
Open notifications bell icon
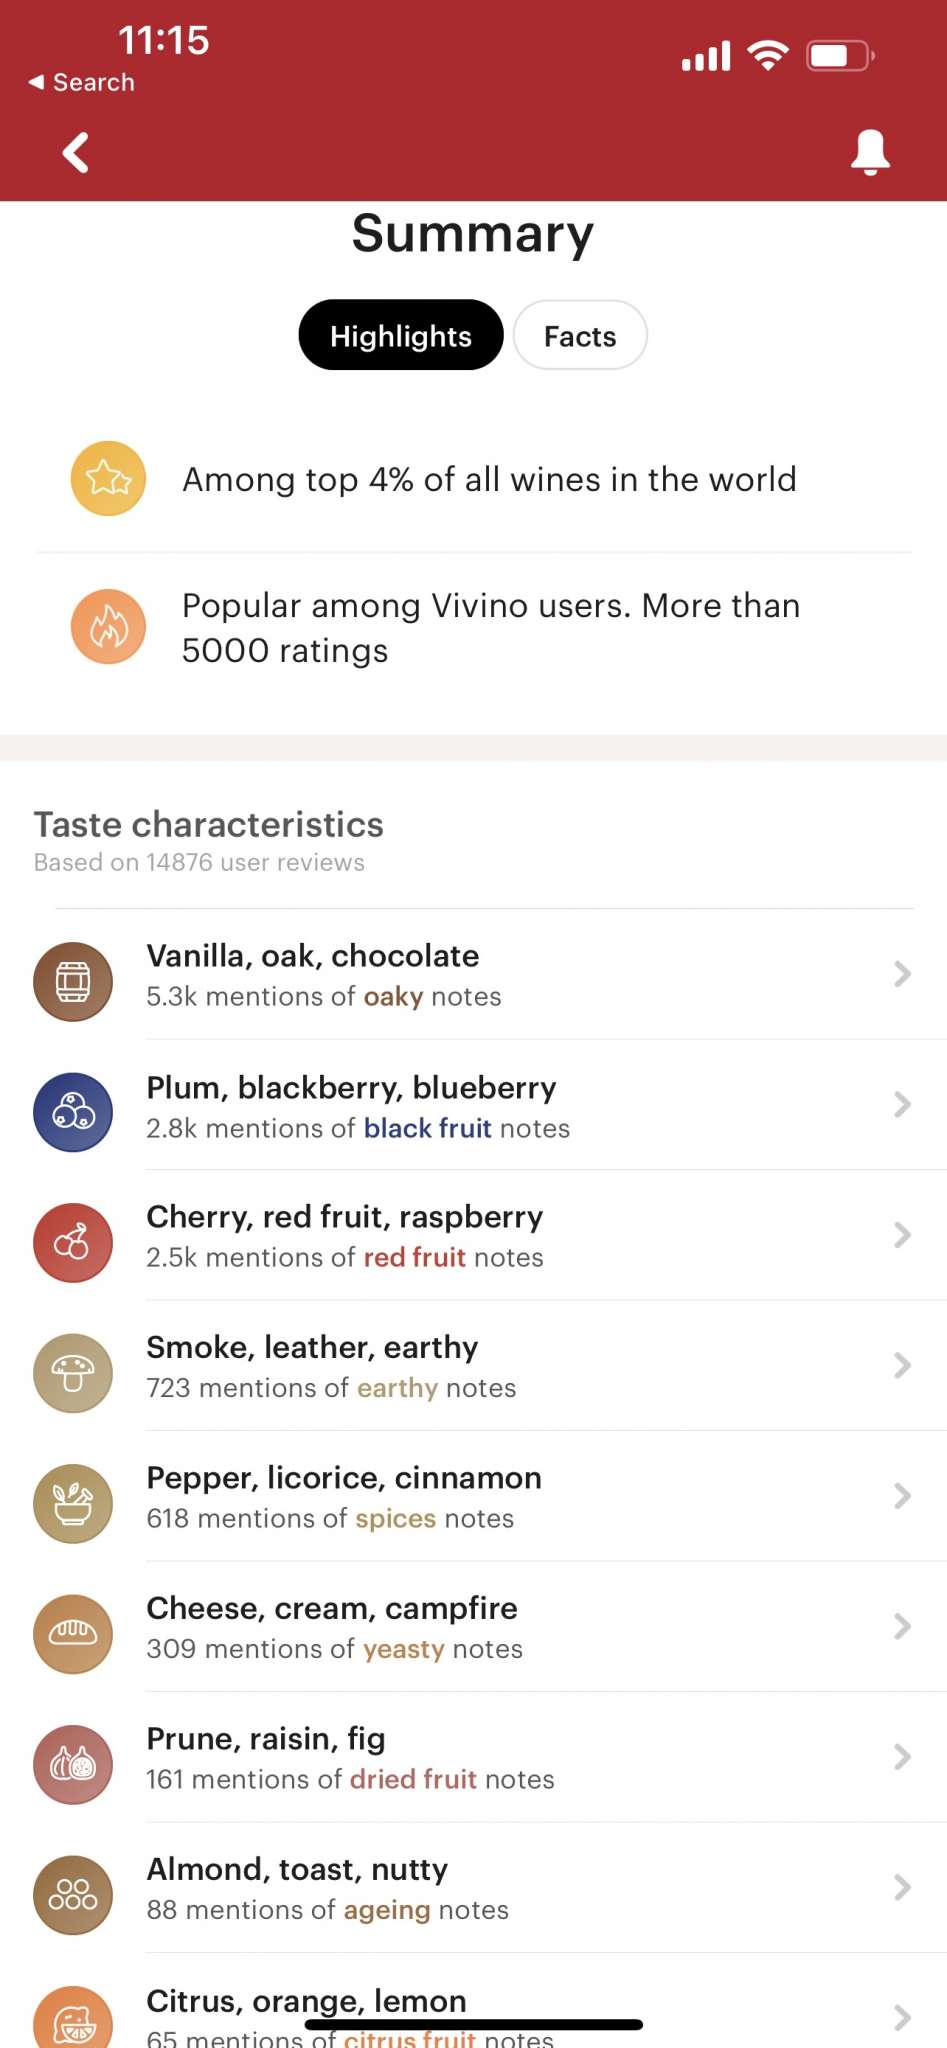coord(870,152)
